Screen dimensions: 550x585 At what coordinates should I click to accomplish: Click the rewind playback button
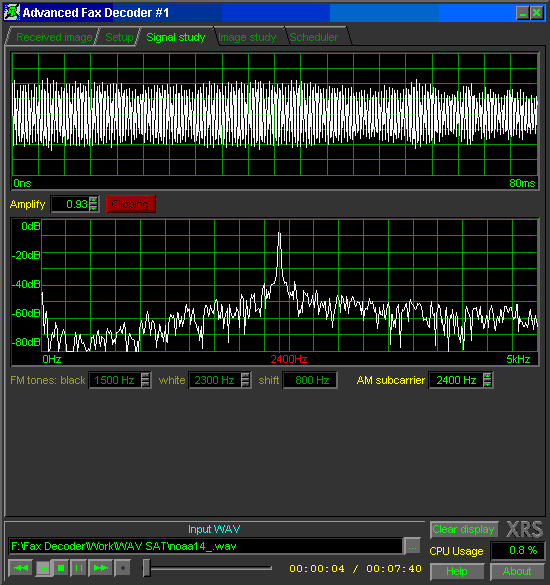click(x=20, y=568)
